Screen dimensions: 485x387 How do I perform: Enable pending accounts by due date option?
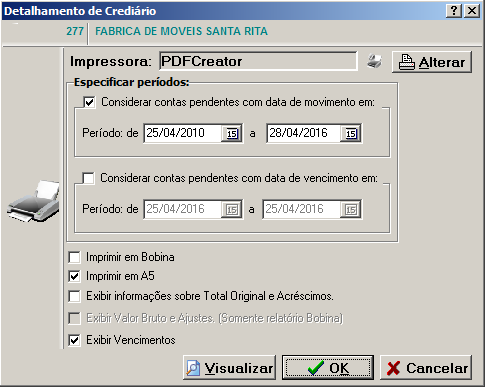click(88, 178)
